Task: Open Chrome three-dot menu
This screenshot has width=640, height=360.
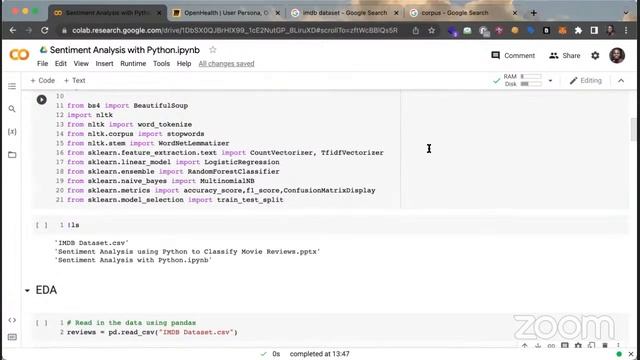Action: pyautogui.click(x=626, y=31)
